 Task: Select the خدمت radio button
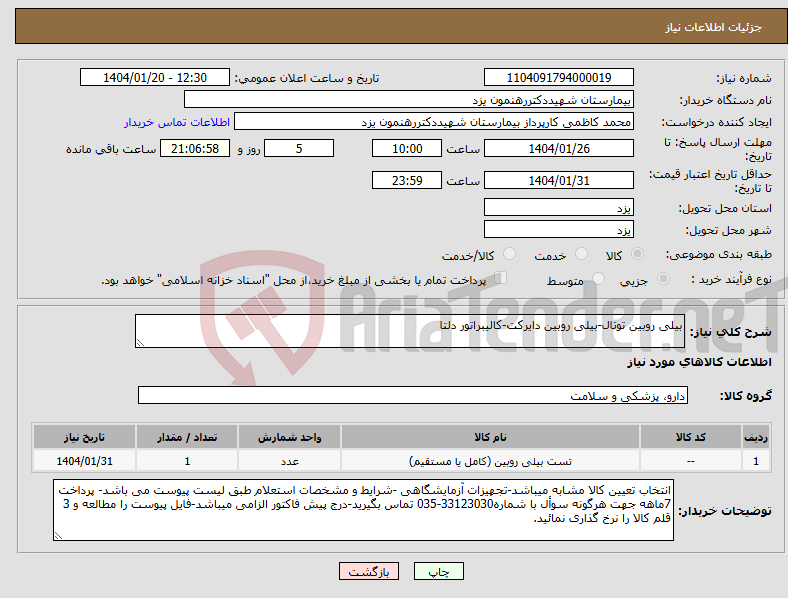[581, 254]
